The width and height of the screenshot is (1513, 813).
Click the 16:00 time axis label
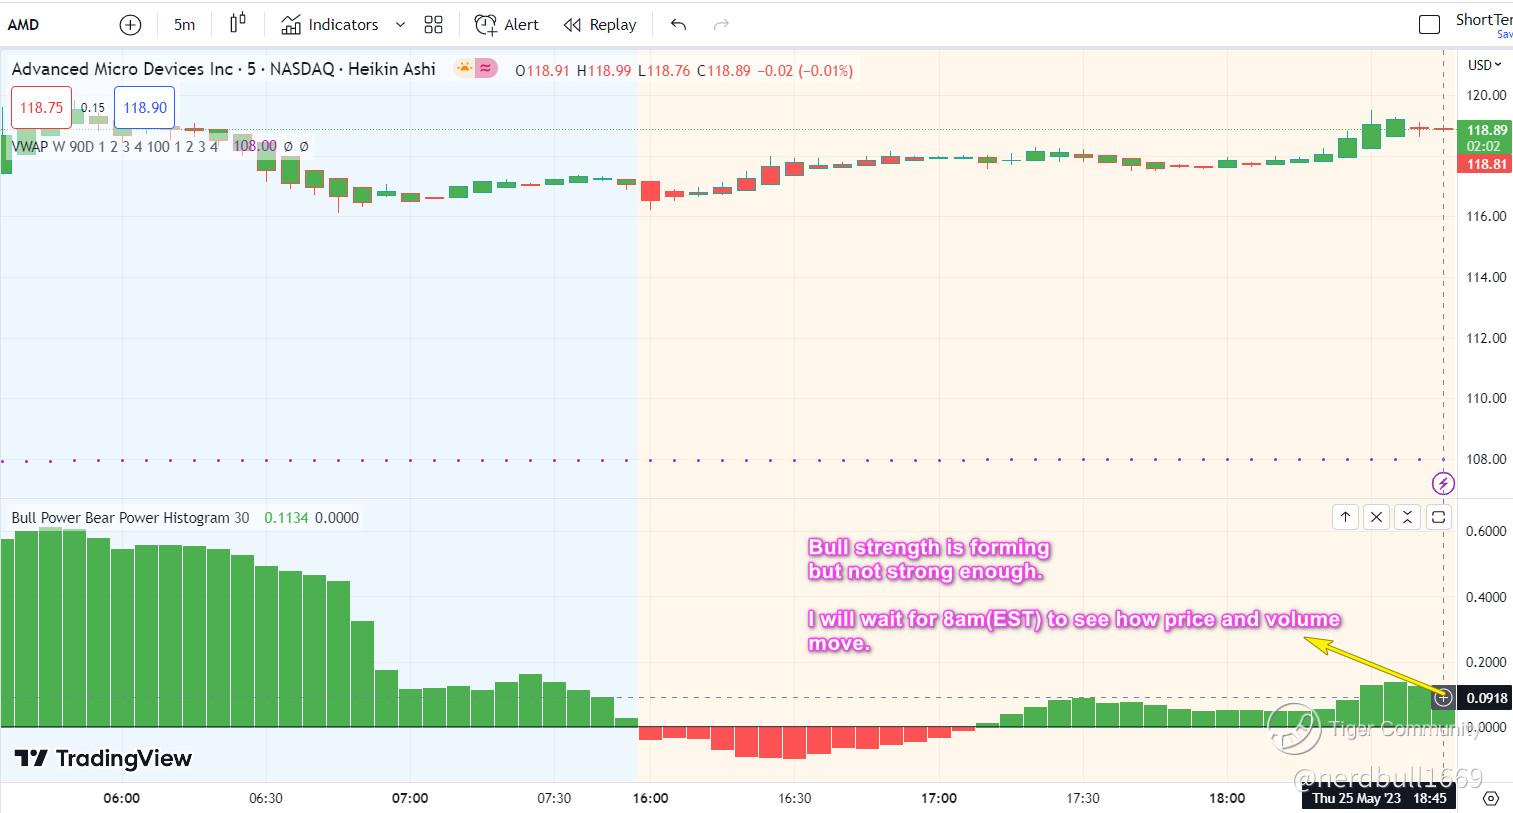point(651,798)
